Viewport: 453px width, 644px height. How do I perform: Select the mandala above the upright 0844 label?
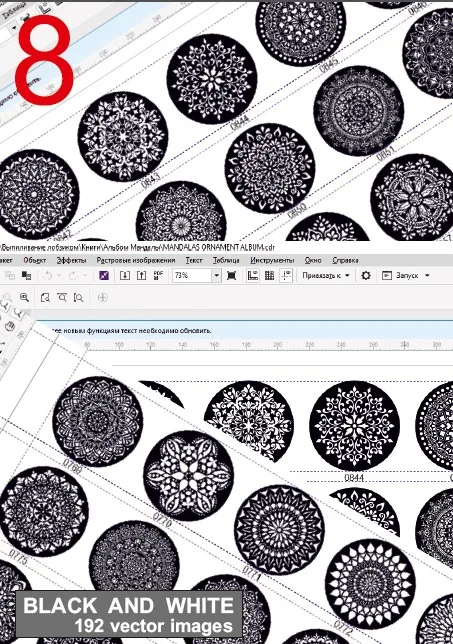(x=354, y=426)
